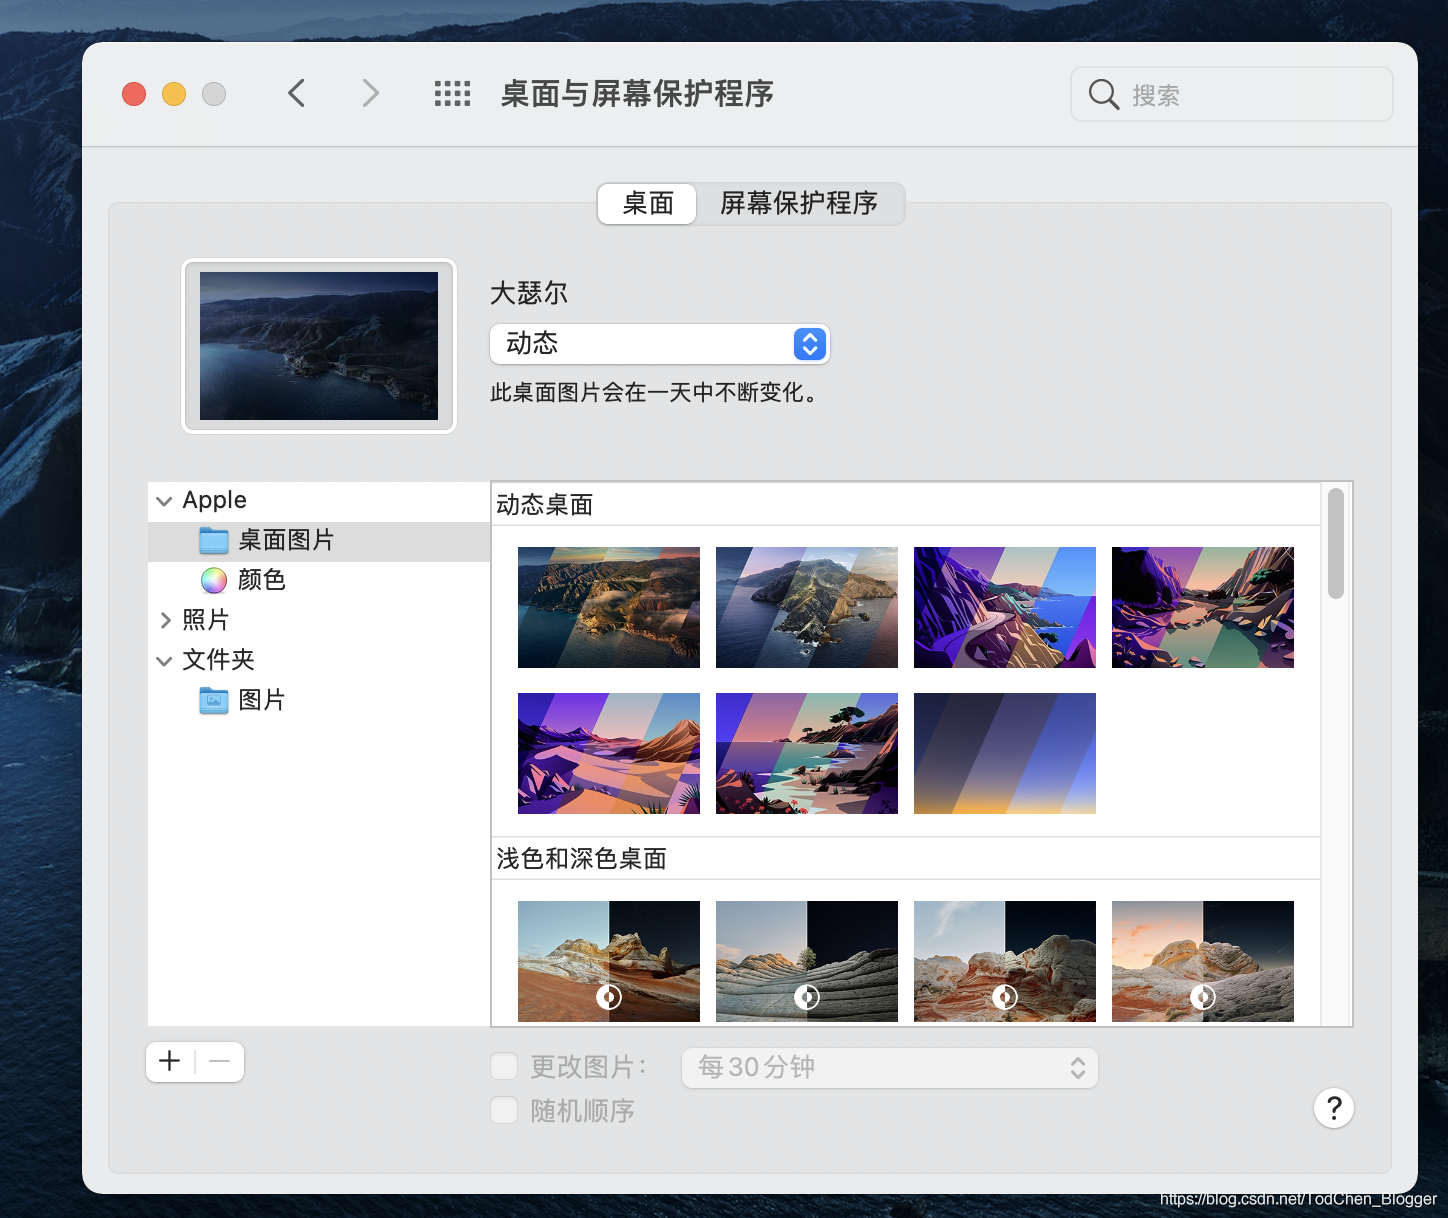Click the + button to add folder
Image resolution: width=1448 pixels, height=1218 pixels.
coord(168,1061)
